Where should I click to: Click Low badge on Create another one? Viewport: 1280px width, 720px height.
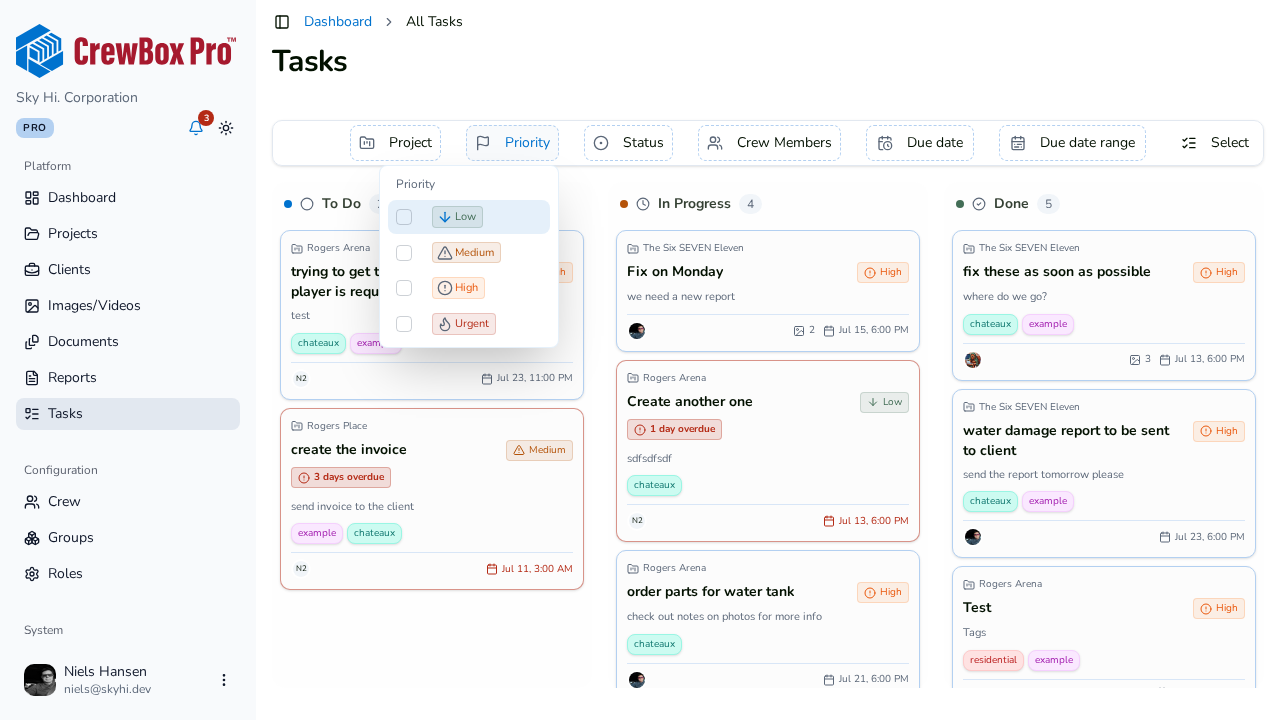click(x=884, y=402)
